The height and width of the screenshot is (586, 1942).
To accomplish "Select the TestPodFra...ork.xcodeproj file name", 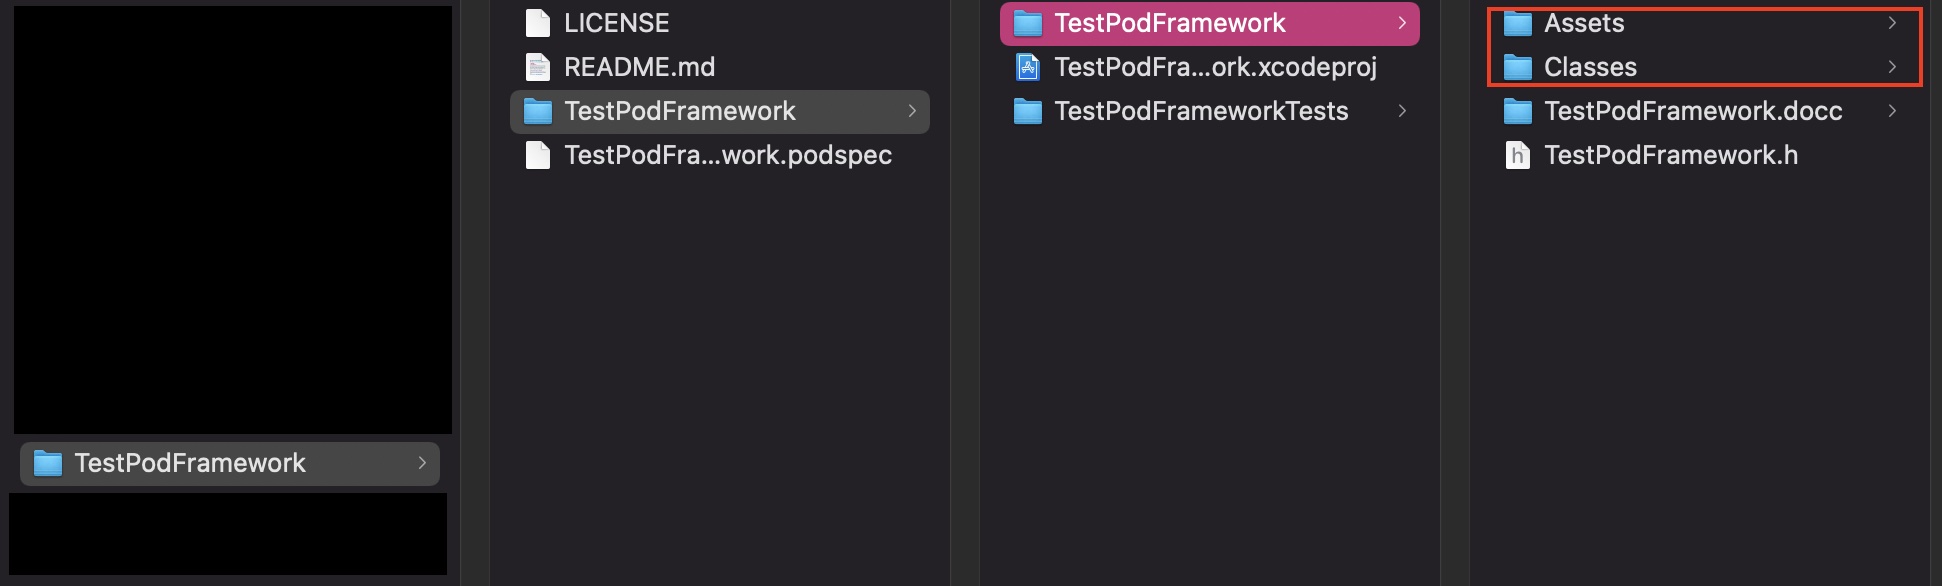I will click(x=1215, y=67).
